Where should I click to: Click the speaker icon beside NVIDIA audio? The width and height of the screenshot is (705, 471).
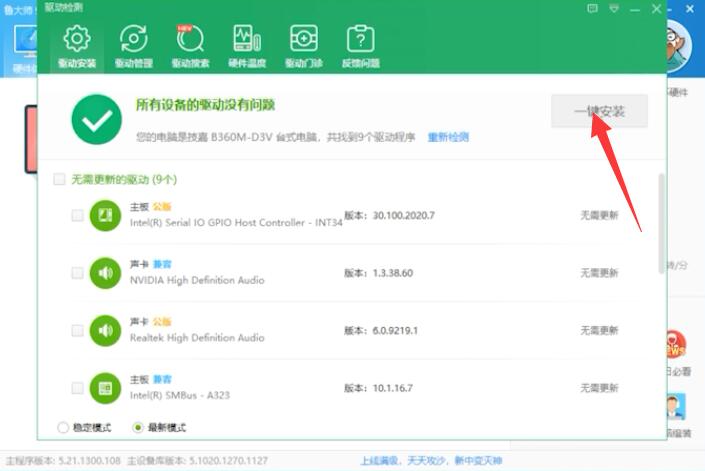106,273
